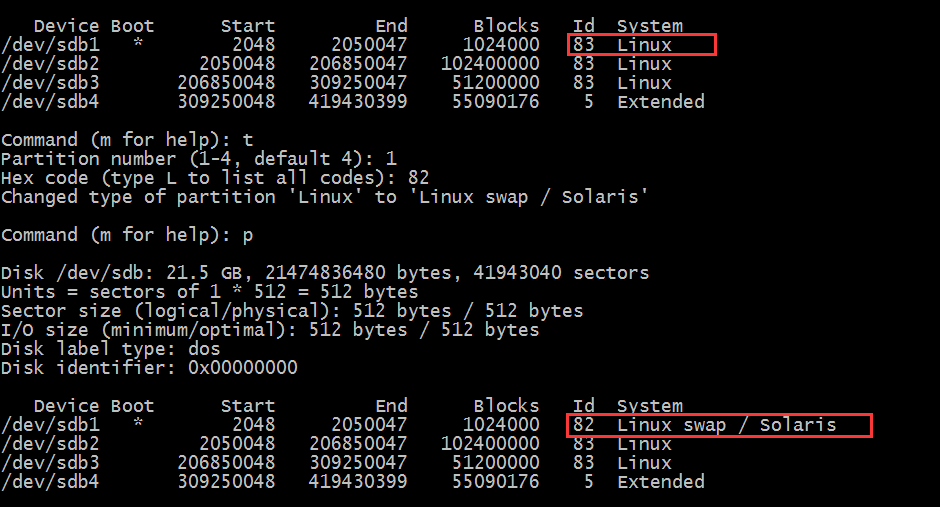Click the 'System' header of the first table
The image size is (940, 507).
coord(650,26)
